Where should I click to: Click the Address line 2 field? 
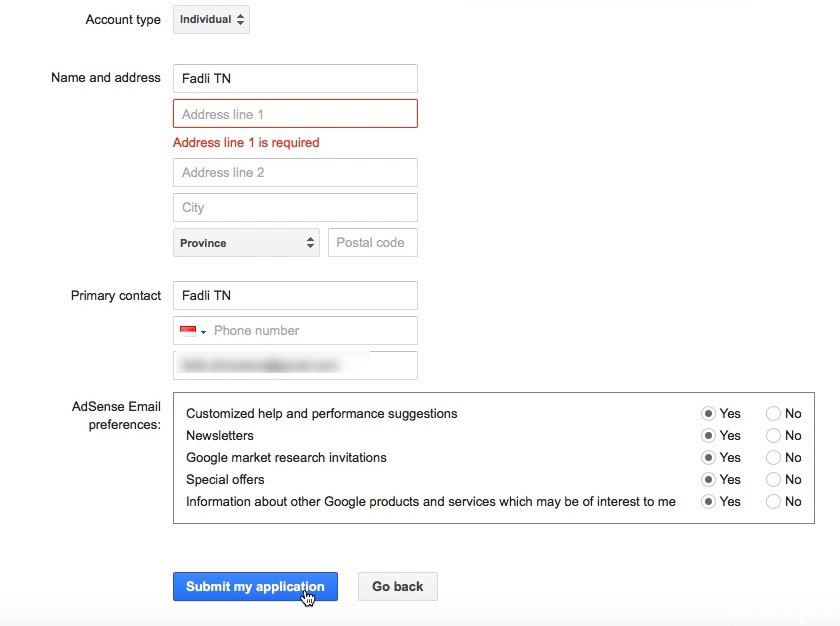pos(295,172)
